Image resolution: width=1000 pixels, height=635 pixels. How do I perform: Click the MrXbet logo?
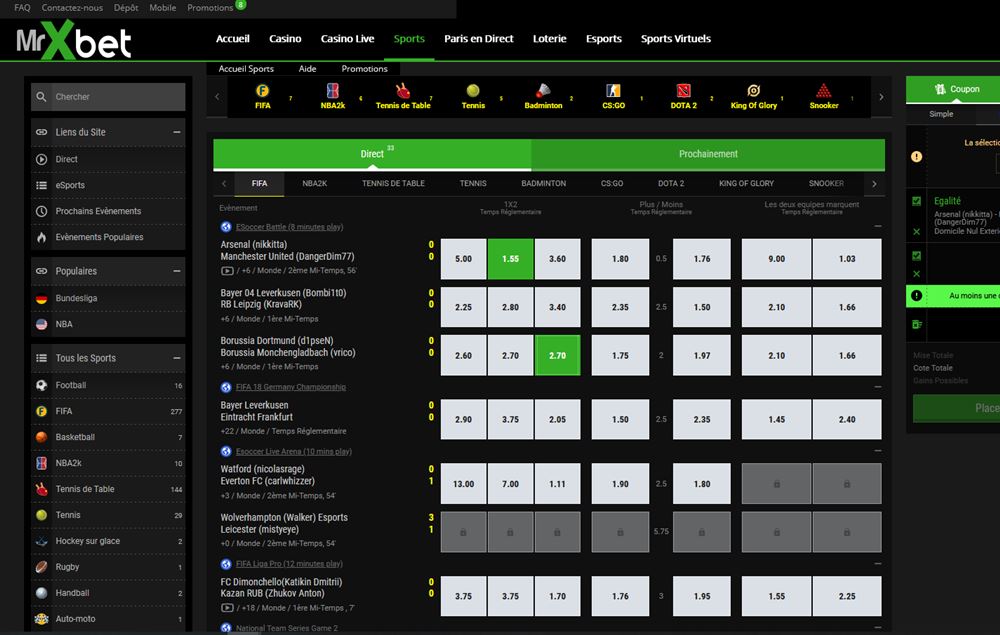tap(73, 42)
